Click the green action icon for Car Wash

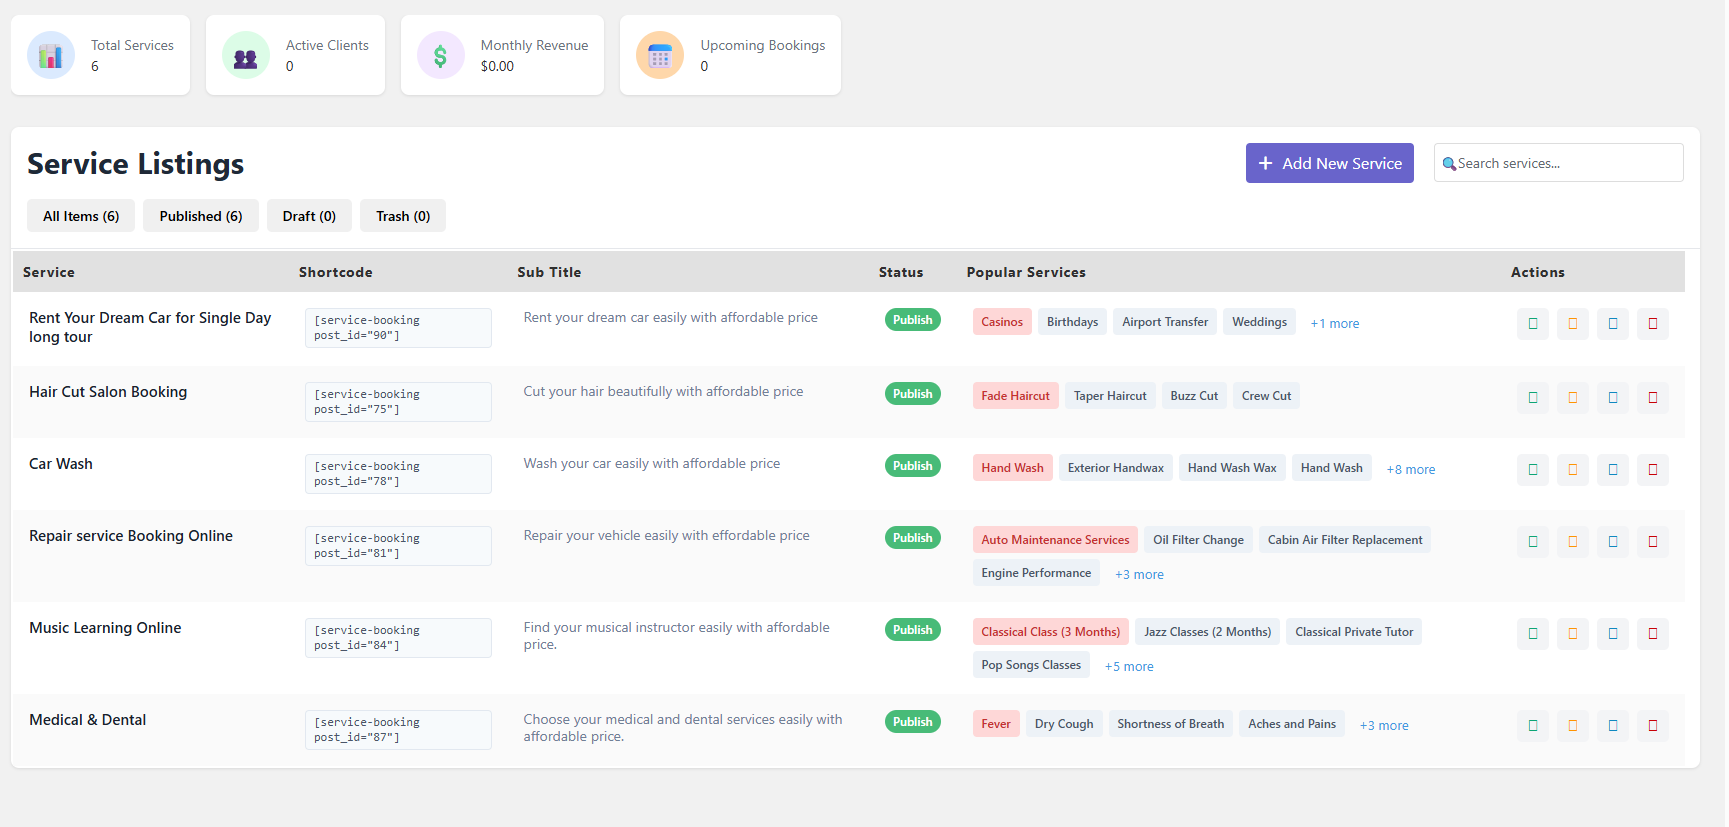[1532, 469]
